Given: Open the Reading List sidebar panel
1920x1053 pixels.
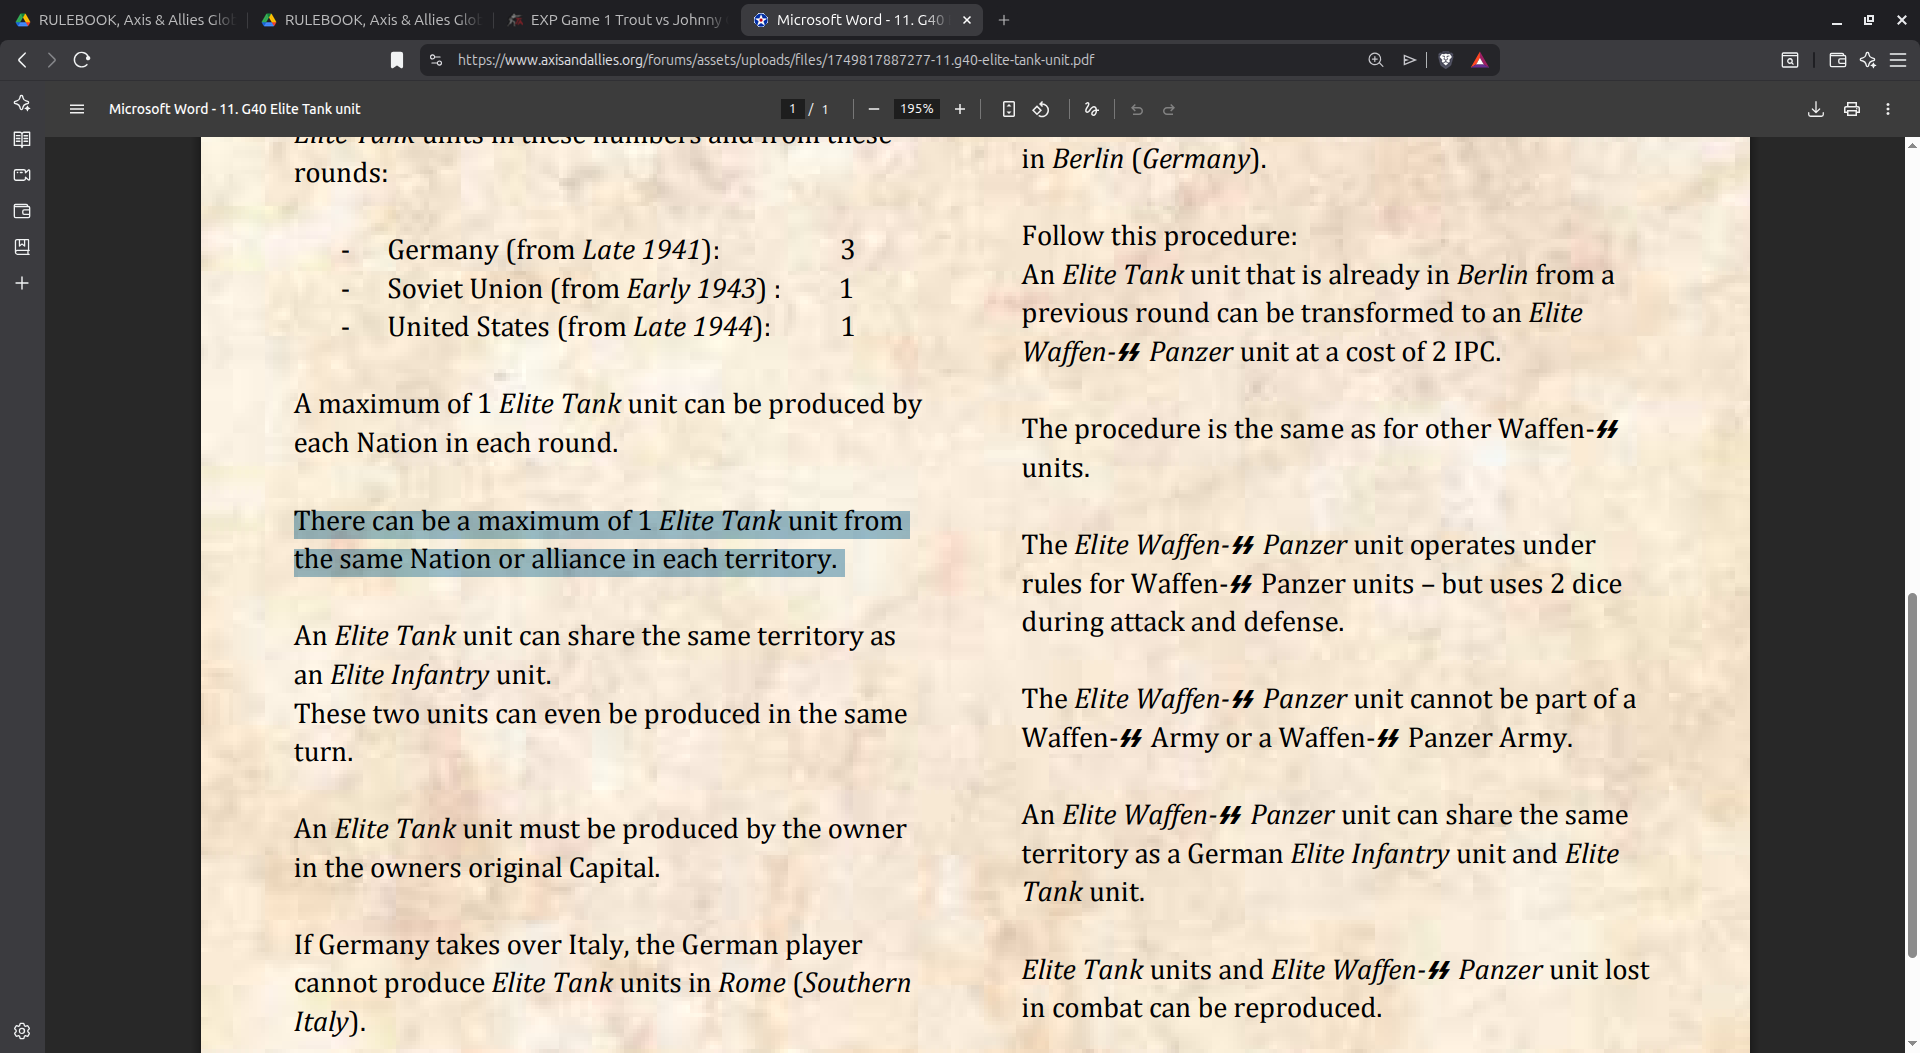Looking at the screenshot, I should point(22,140).
